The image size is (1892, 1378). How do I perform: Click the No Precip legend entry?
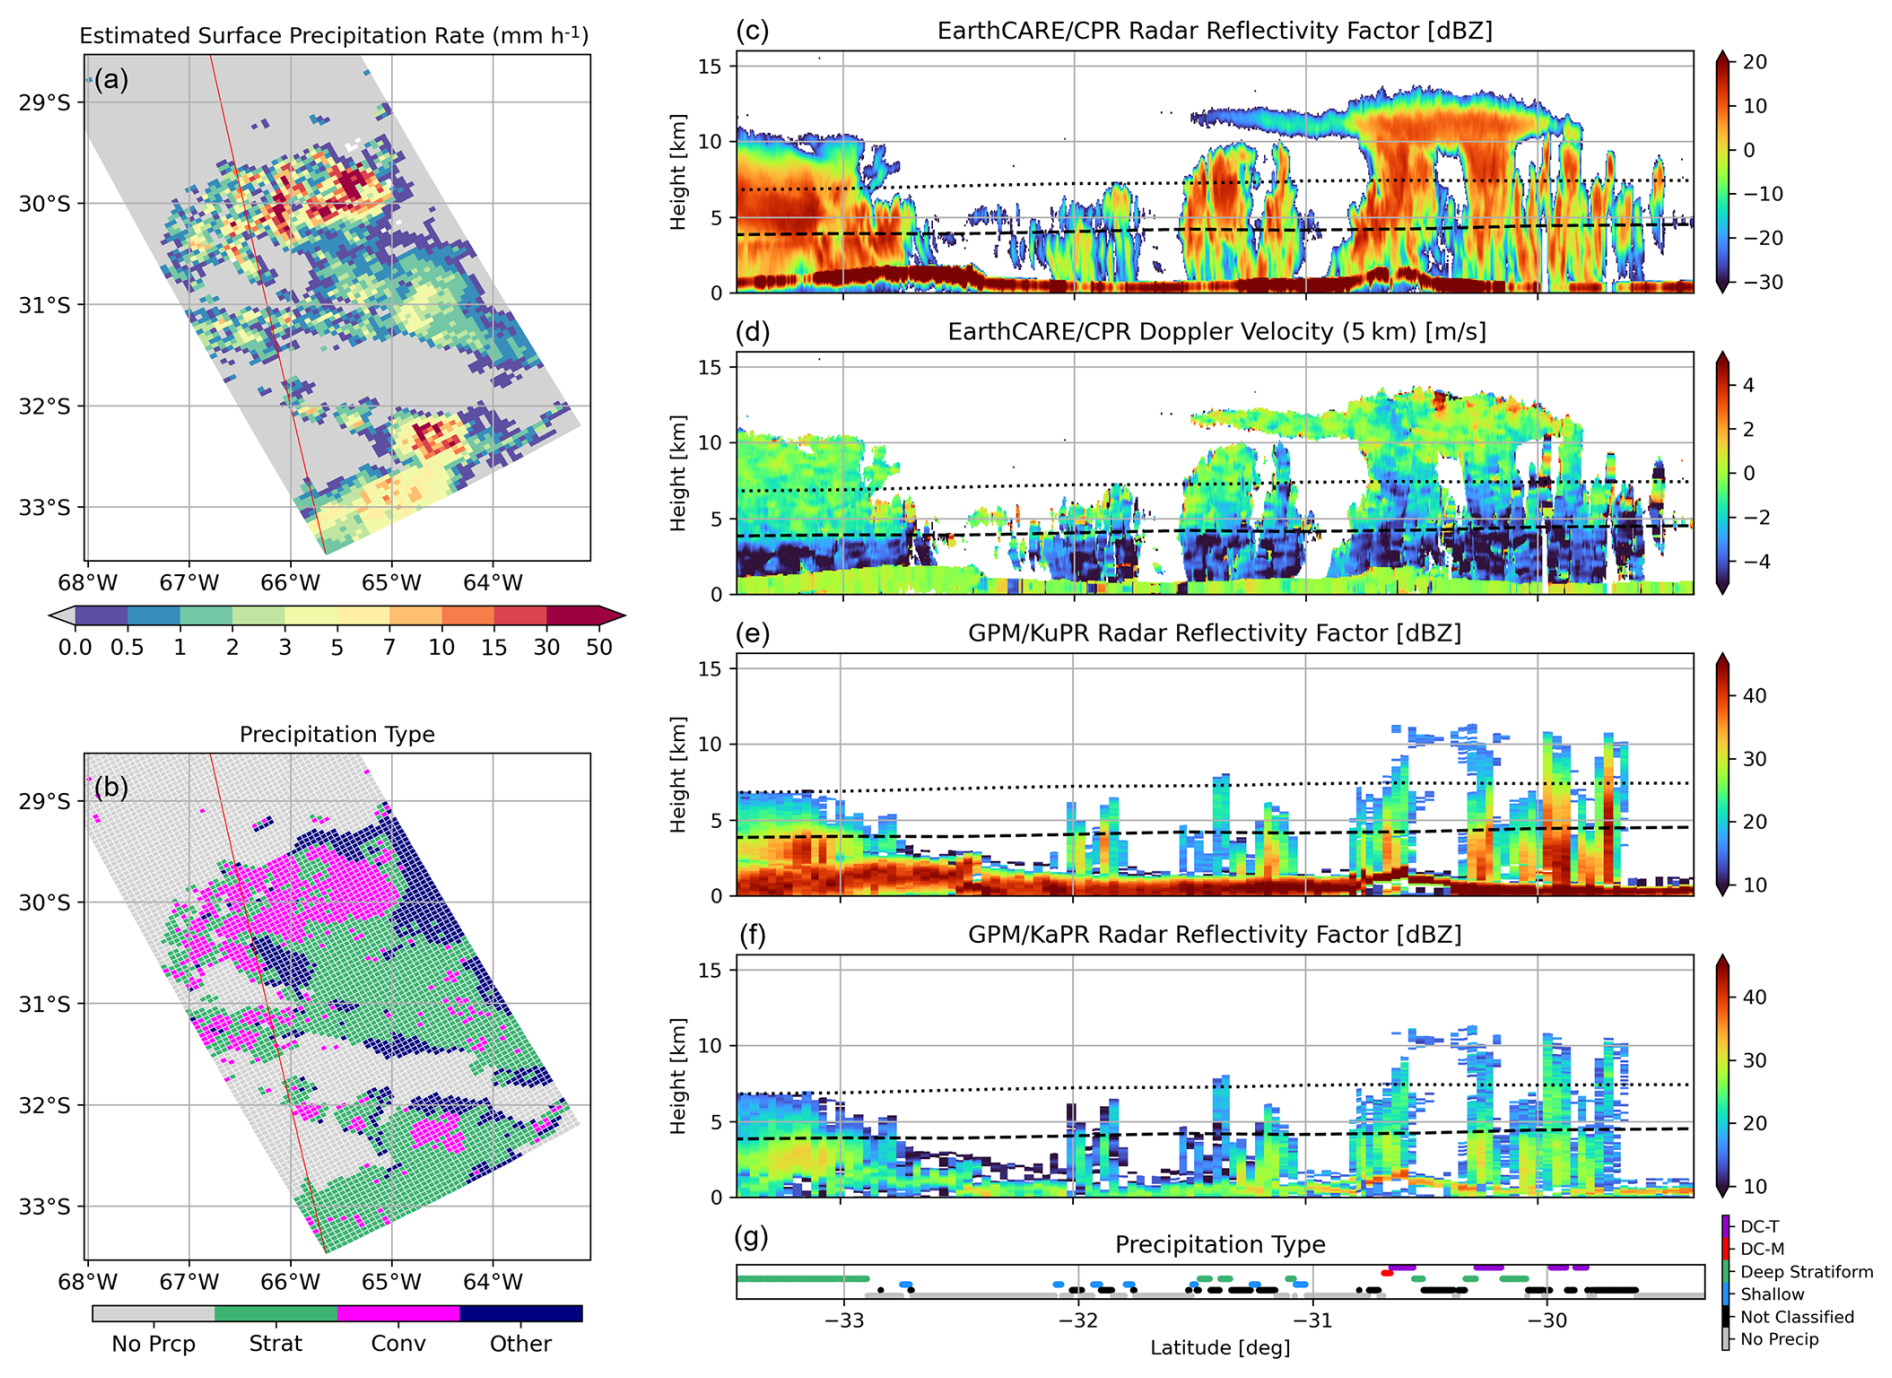1779,1339
